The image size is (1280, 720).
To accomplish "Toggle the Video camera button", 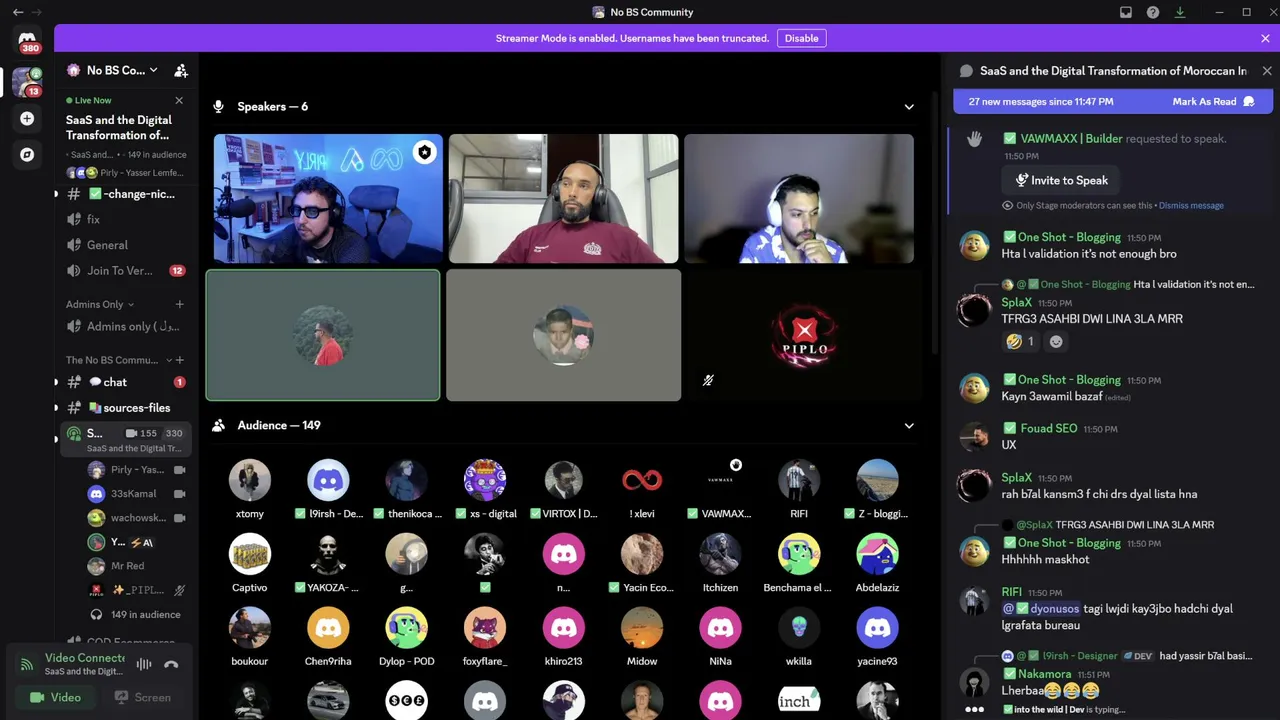I will coord(56,697).
